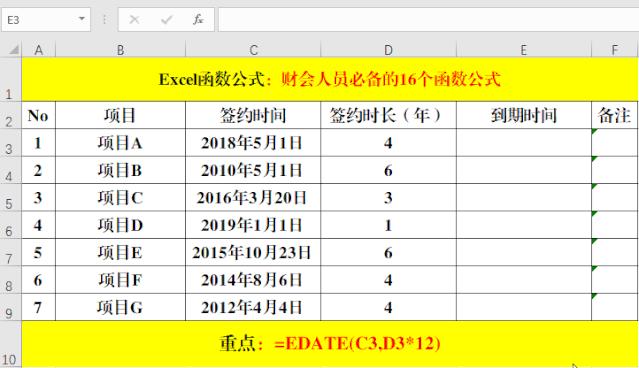The width and height of the screenshot is (639, 368).
Task: Select row 1 header
Action: click(10, 79)
